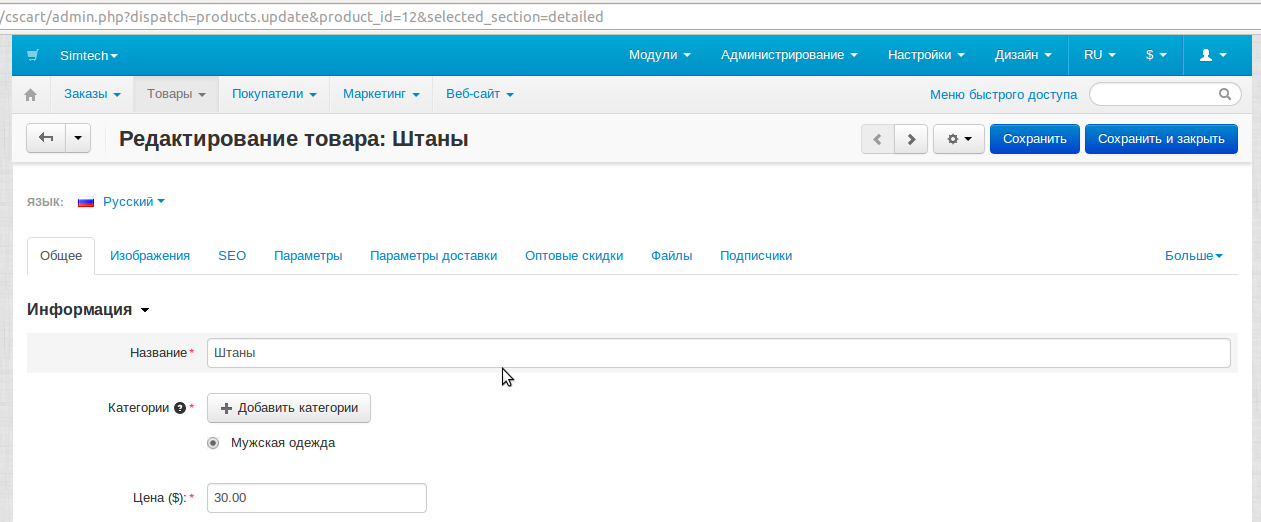Click the back arrow button
Image resolution: width=1261 pixels, height=522 pixels.
pyautogui.click(x=46, y=139)
